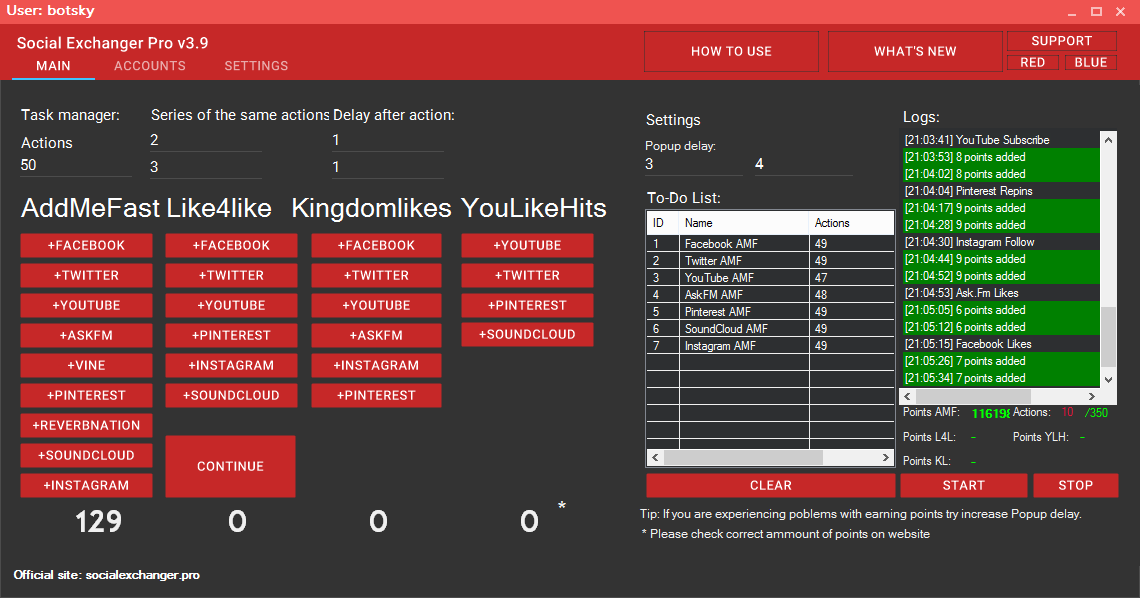Click the CONTINUE button
Image resolution: width=1140 pixels, height=598 pixels.
click(x=230, y=466)
